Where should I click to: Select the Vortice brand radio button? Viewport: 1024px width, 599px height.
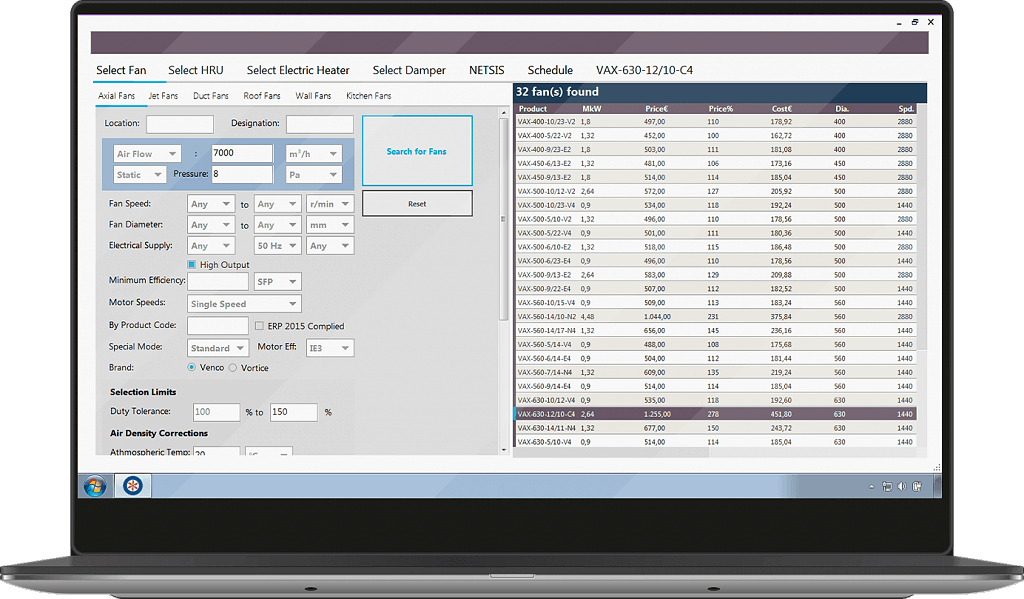point(234,368)
